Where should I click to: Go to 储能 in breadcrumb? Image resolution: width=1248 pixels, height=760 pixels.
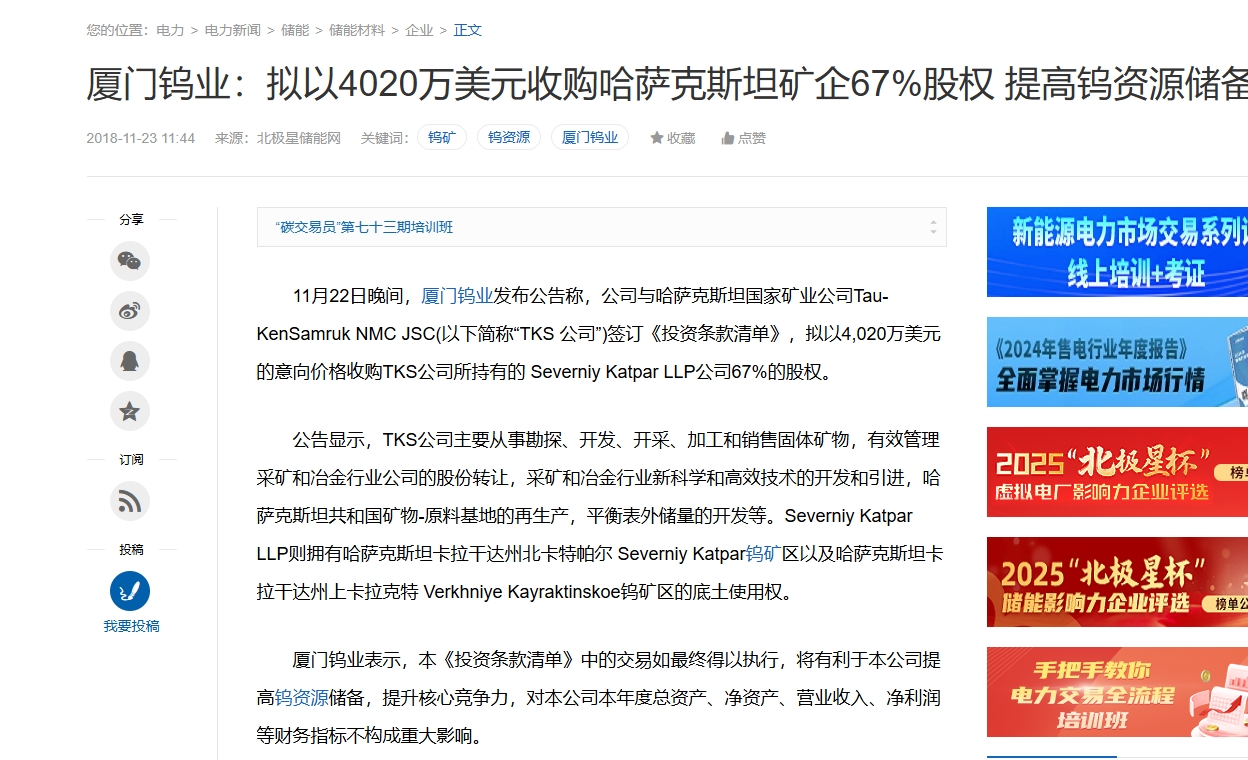(295, 30)
